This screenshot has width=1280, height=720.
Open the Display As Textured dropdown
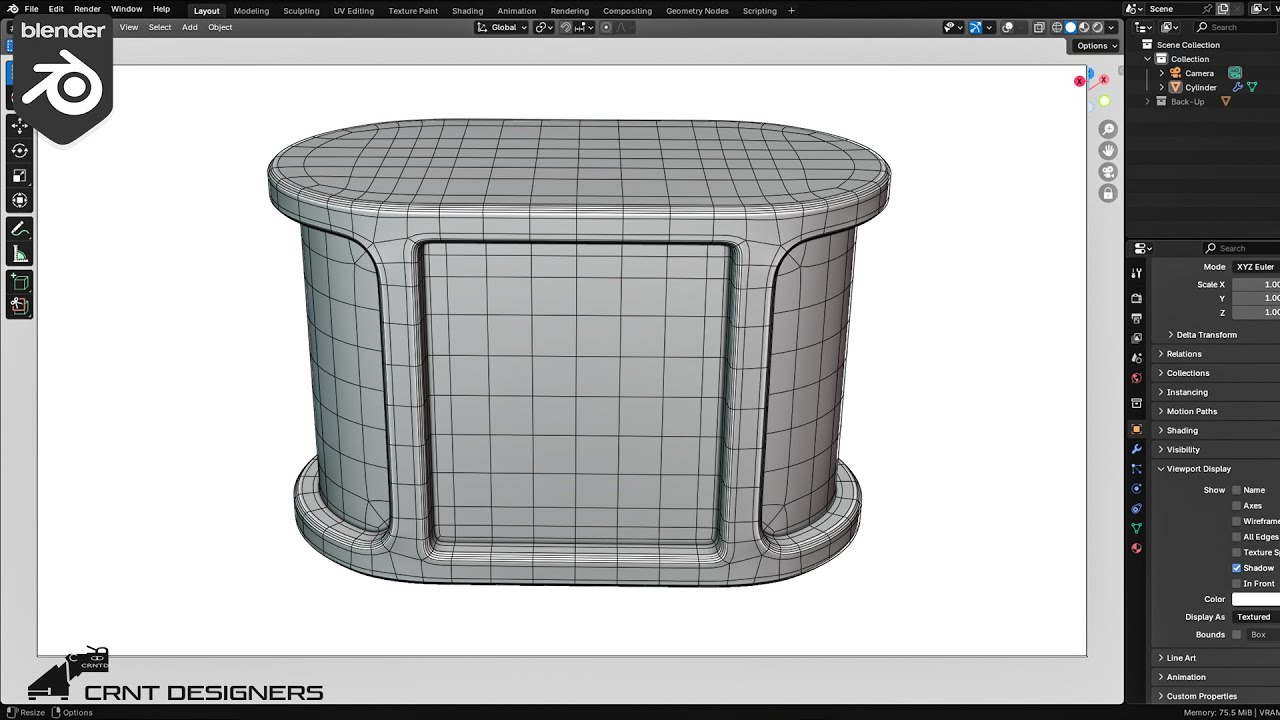tap(1256, 617)
